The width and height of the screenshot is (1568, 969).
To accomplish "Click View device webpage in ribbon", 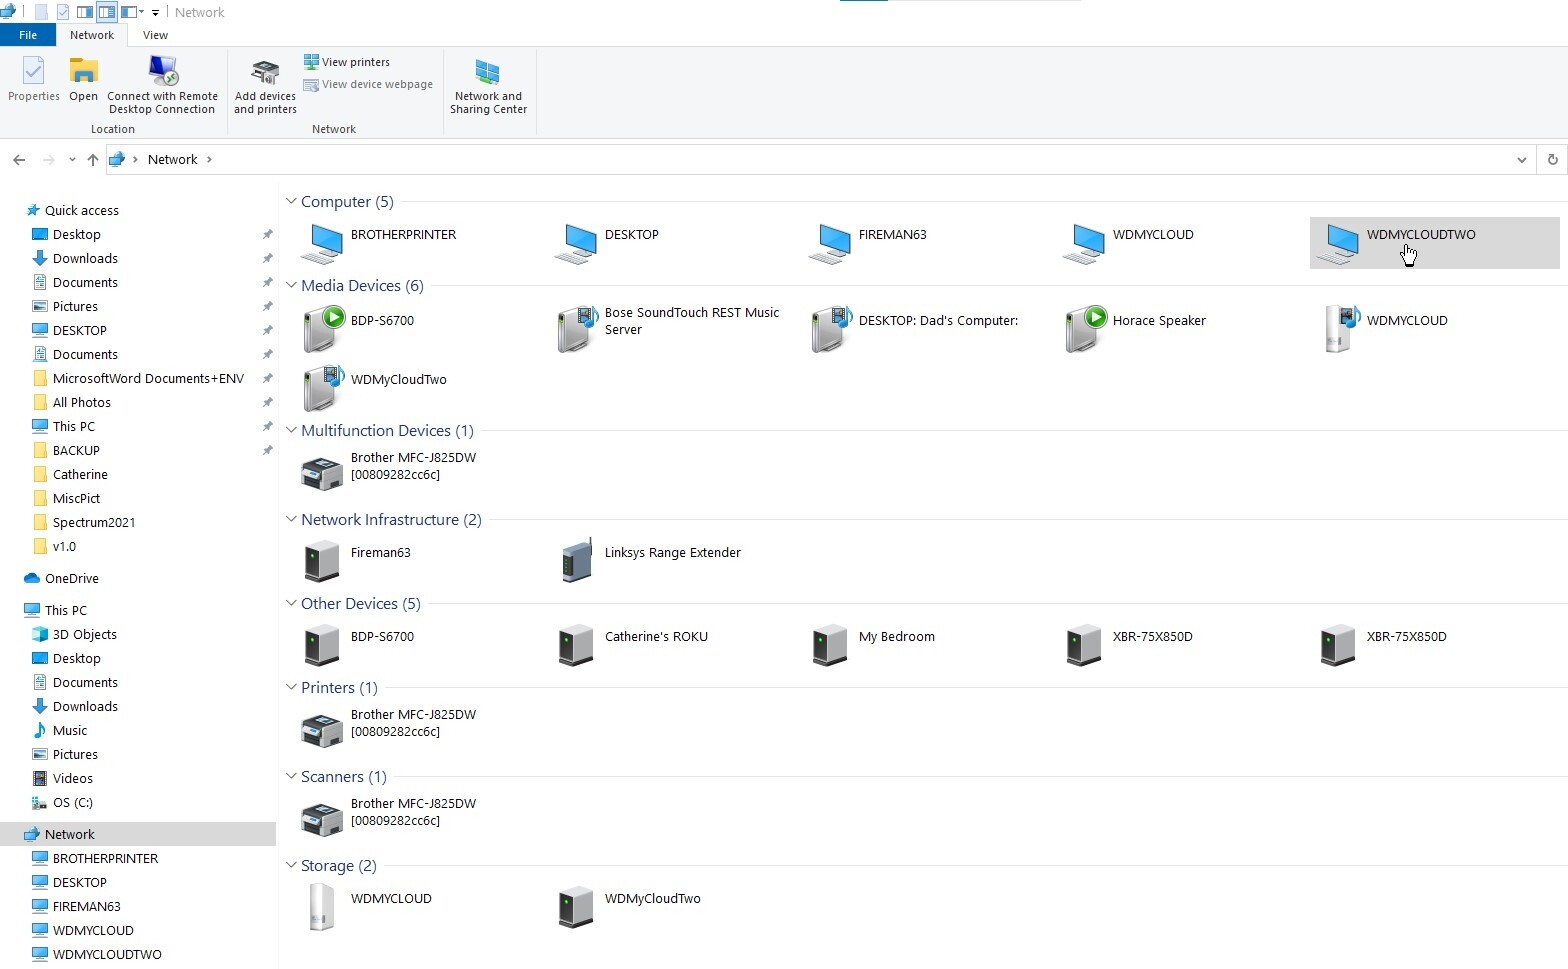I will point(368,85).
